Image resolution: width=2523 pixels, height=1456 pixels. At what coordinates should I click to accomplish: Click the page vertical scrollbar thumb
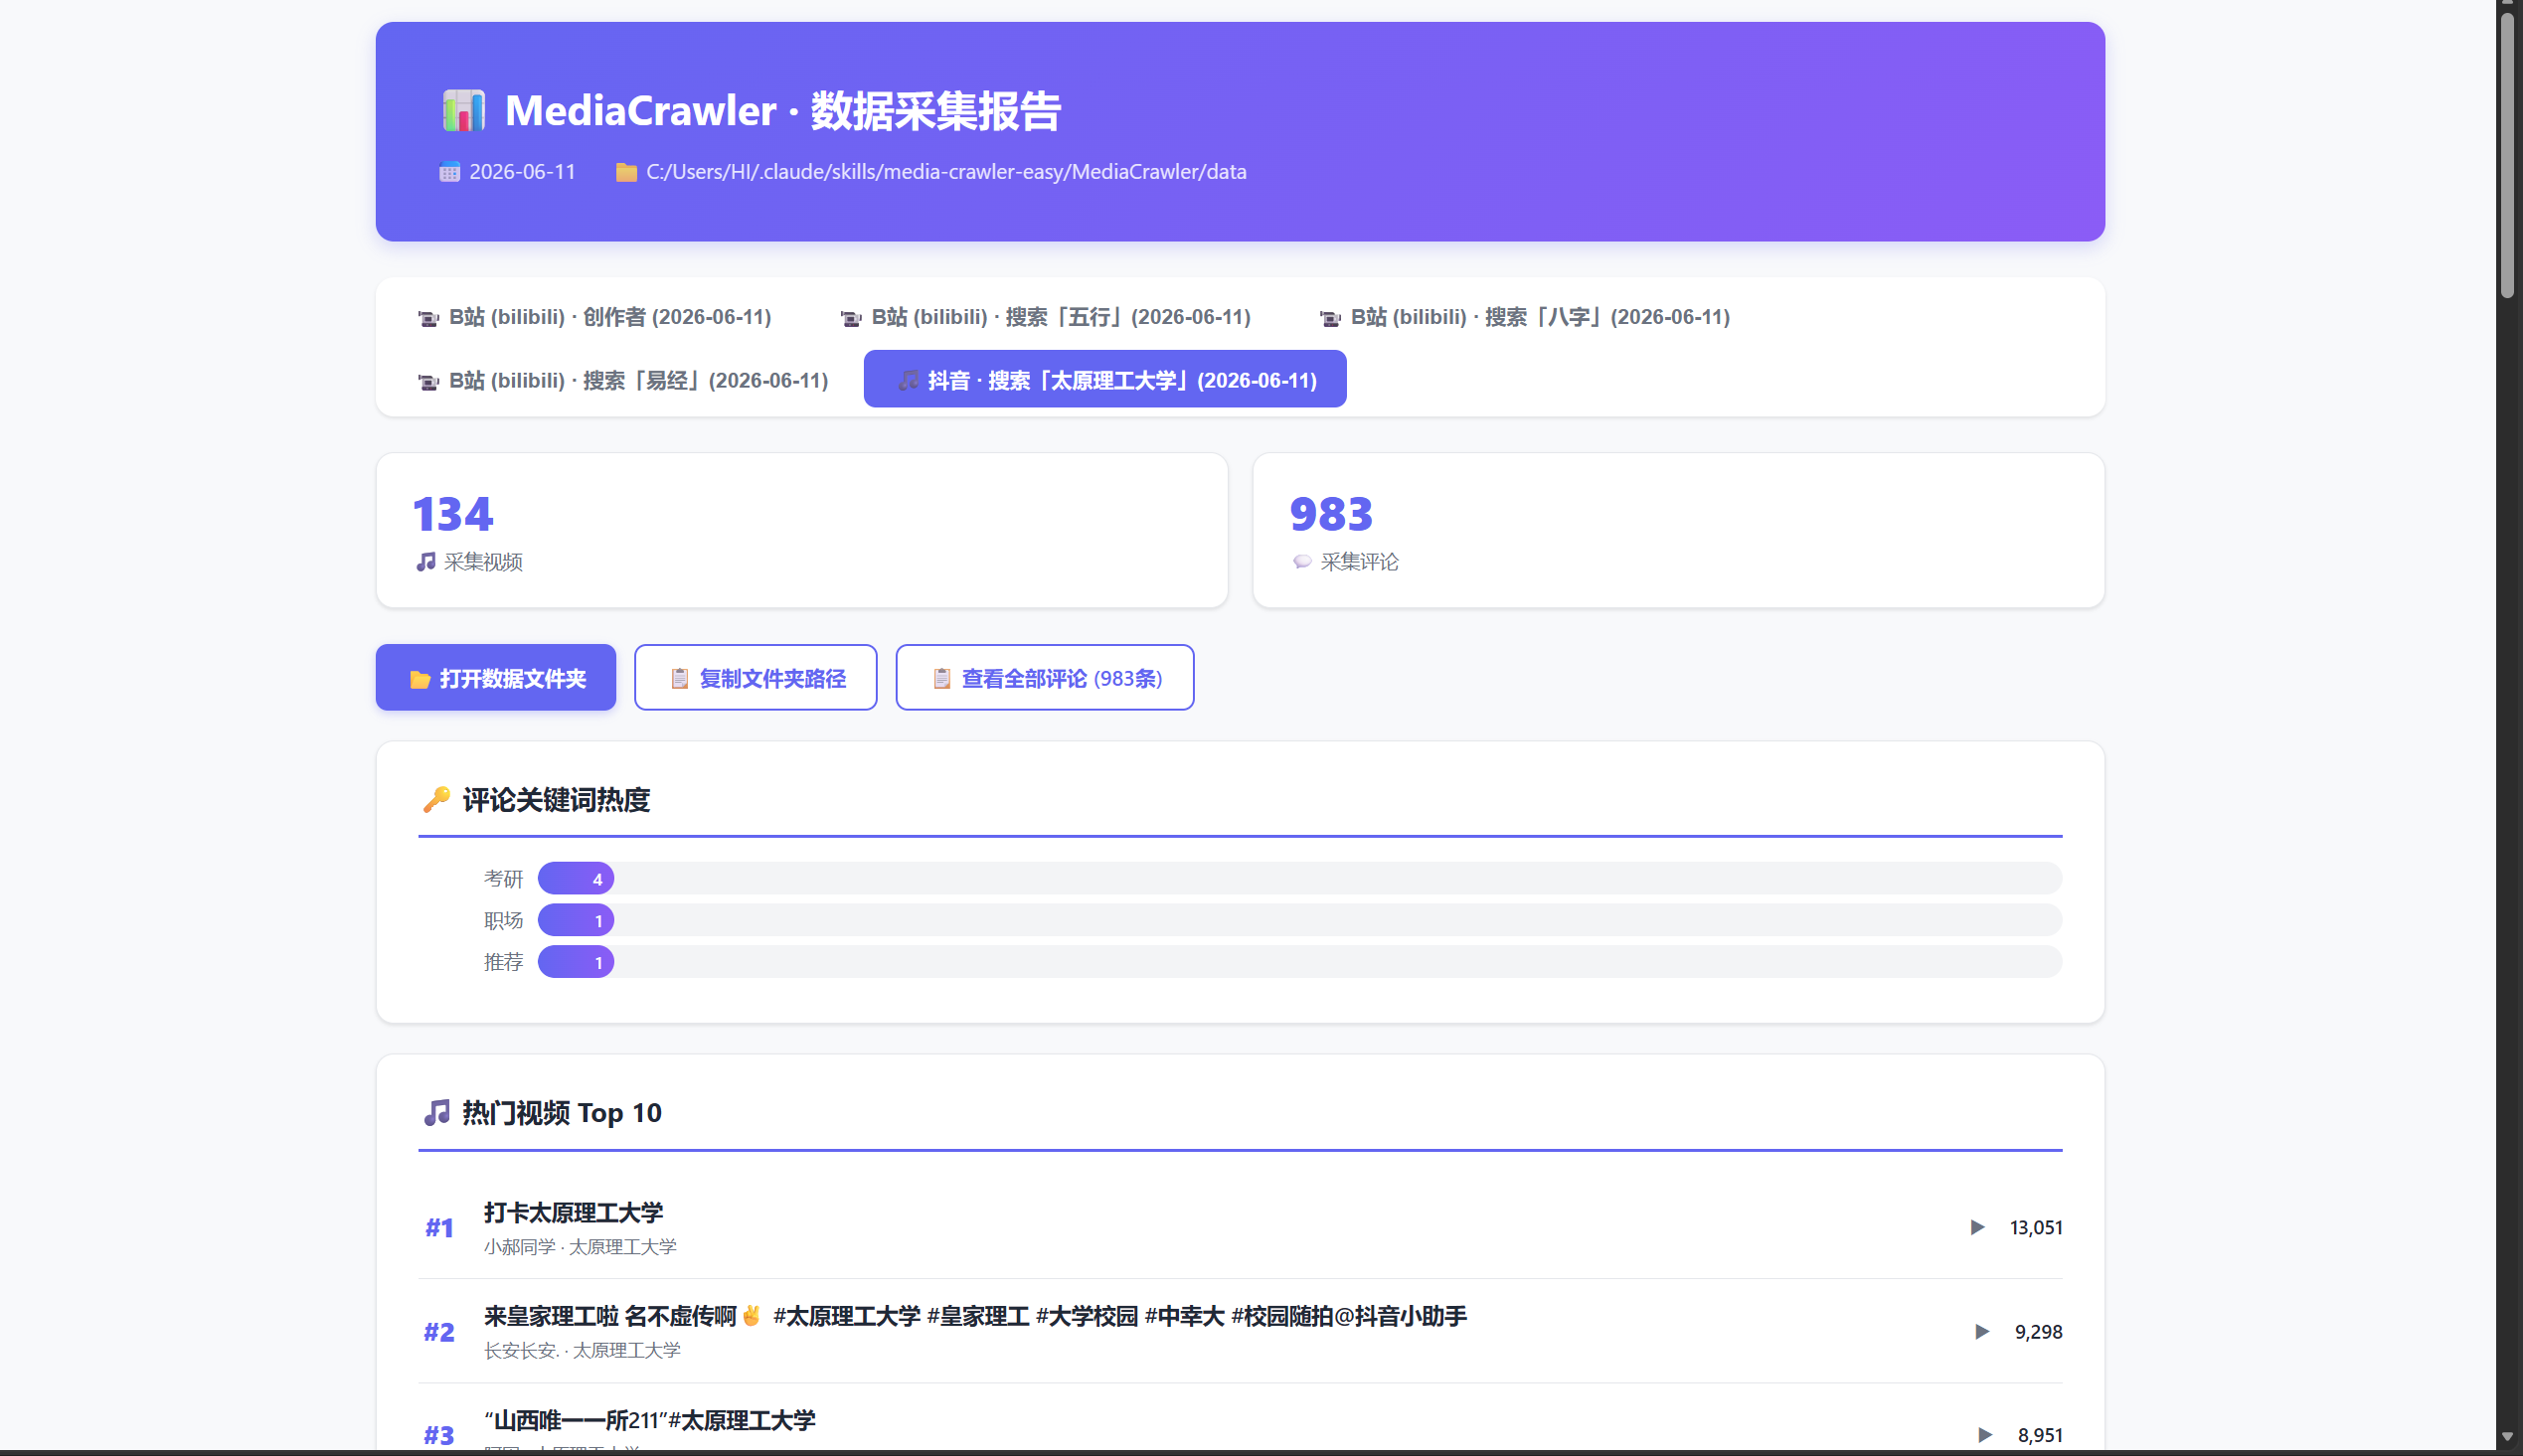pos(2507,155)
